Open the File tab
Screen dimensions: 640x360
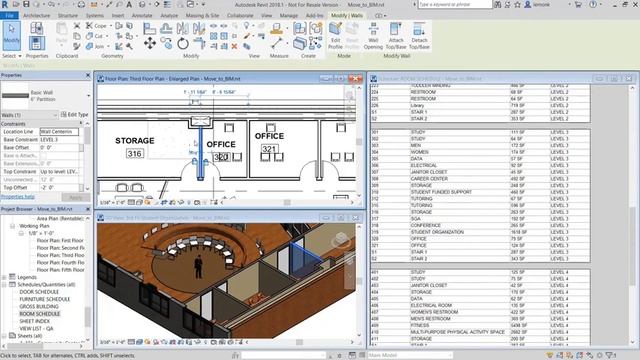tap(9, 16)
